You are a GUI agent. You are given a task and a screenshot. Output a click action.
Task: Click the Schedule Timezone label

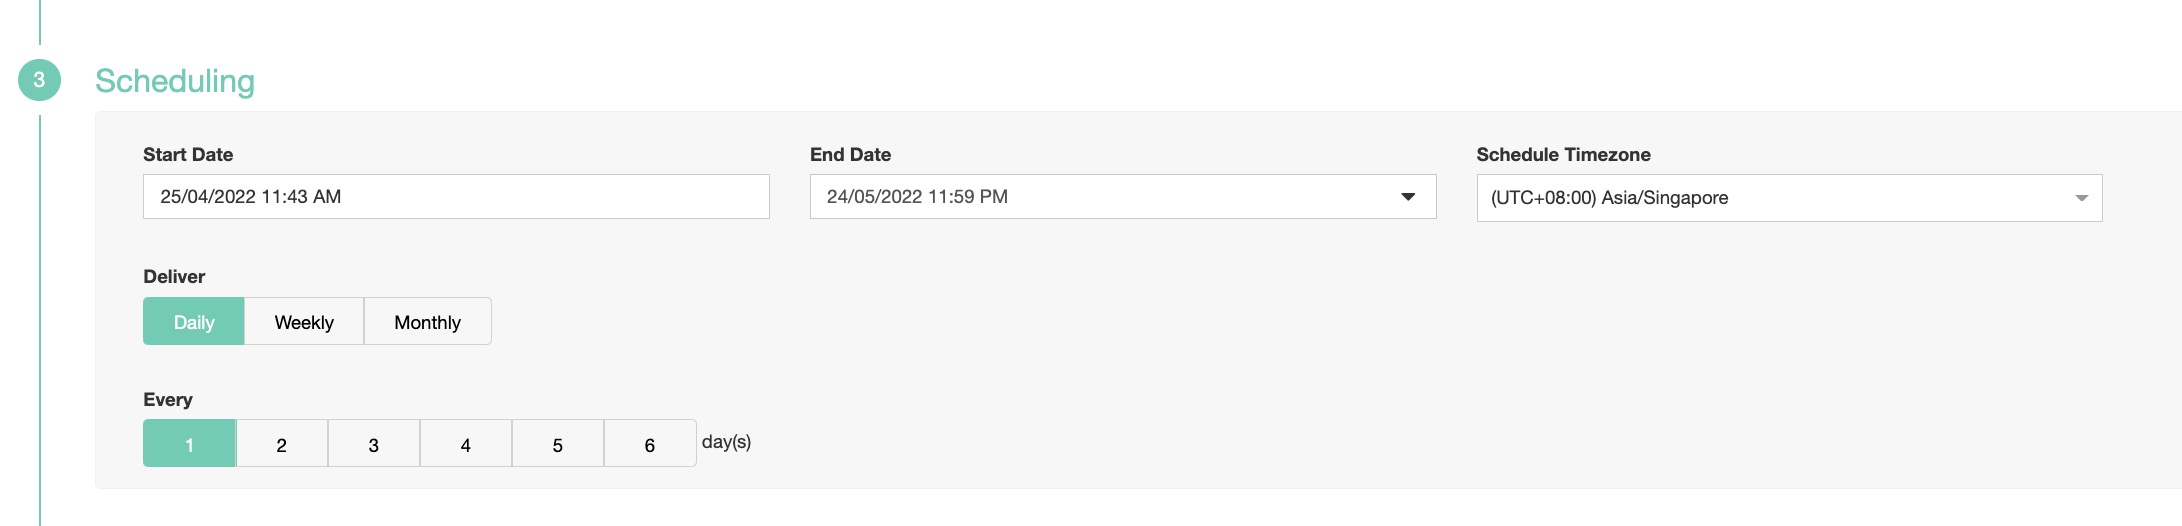pos(1563,155)
